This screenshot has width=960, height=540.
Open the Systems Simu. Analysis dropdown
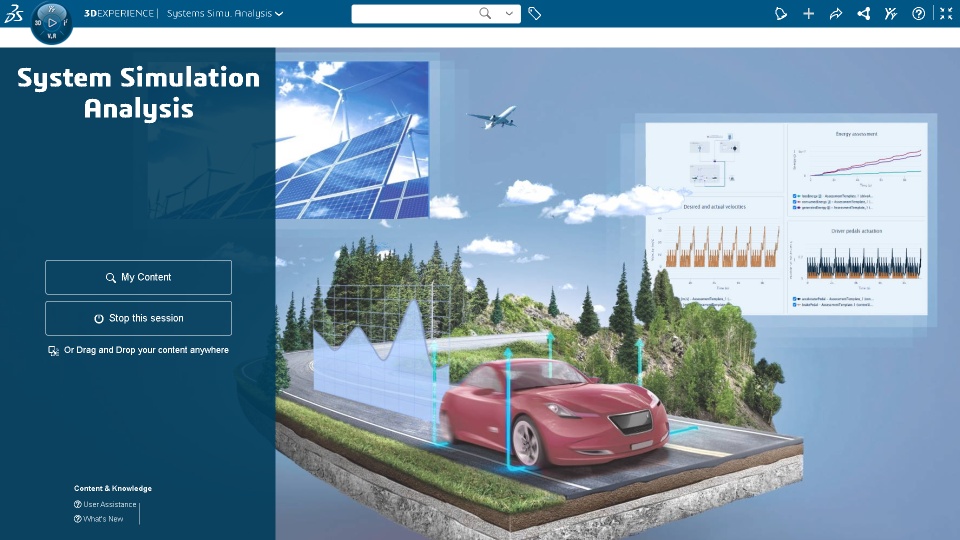[225, 13]
